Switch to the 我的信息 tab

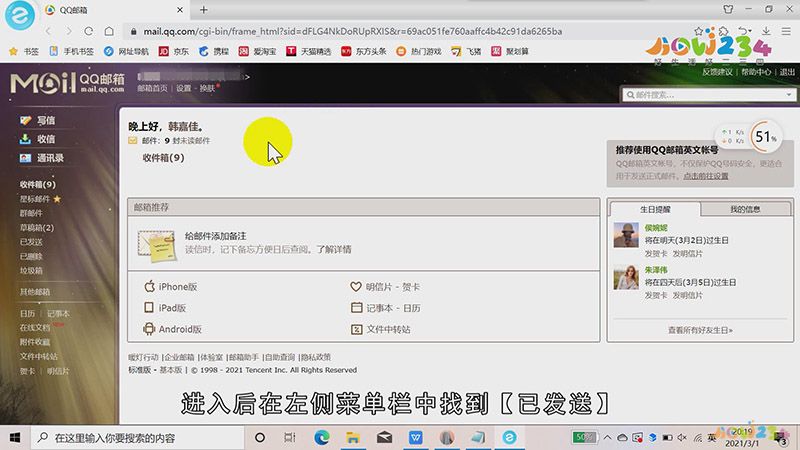tap(745, 209)
